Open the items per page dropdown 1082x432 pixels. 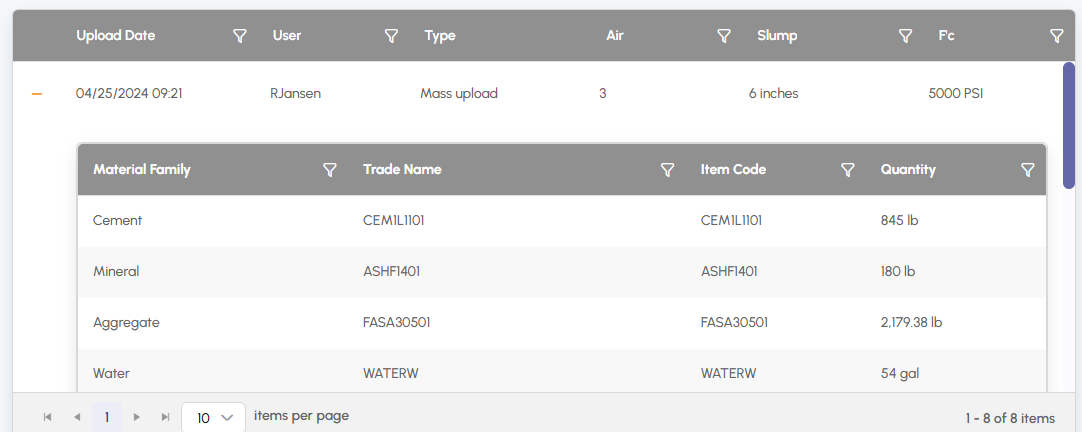click(214, 417)
